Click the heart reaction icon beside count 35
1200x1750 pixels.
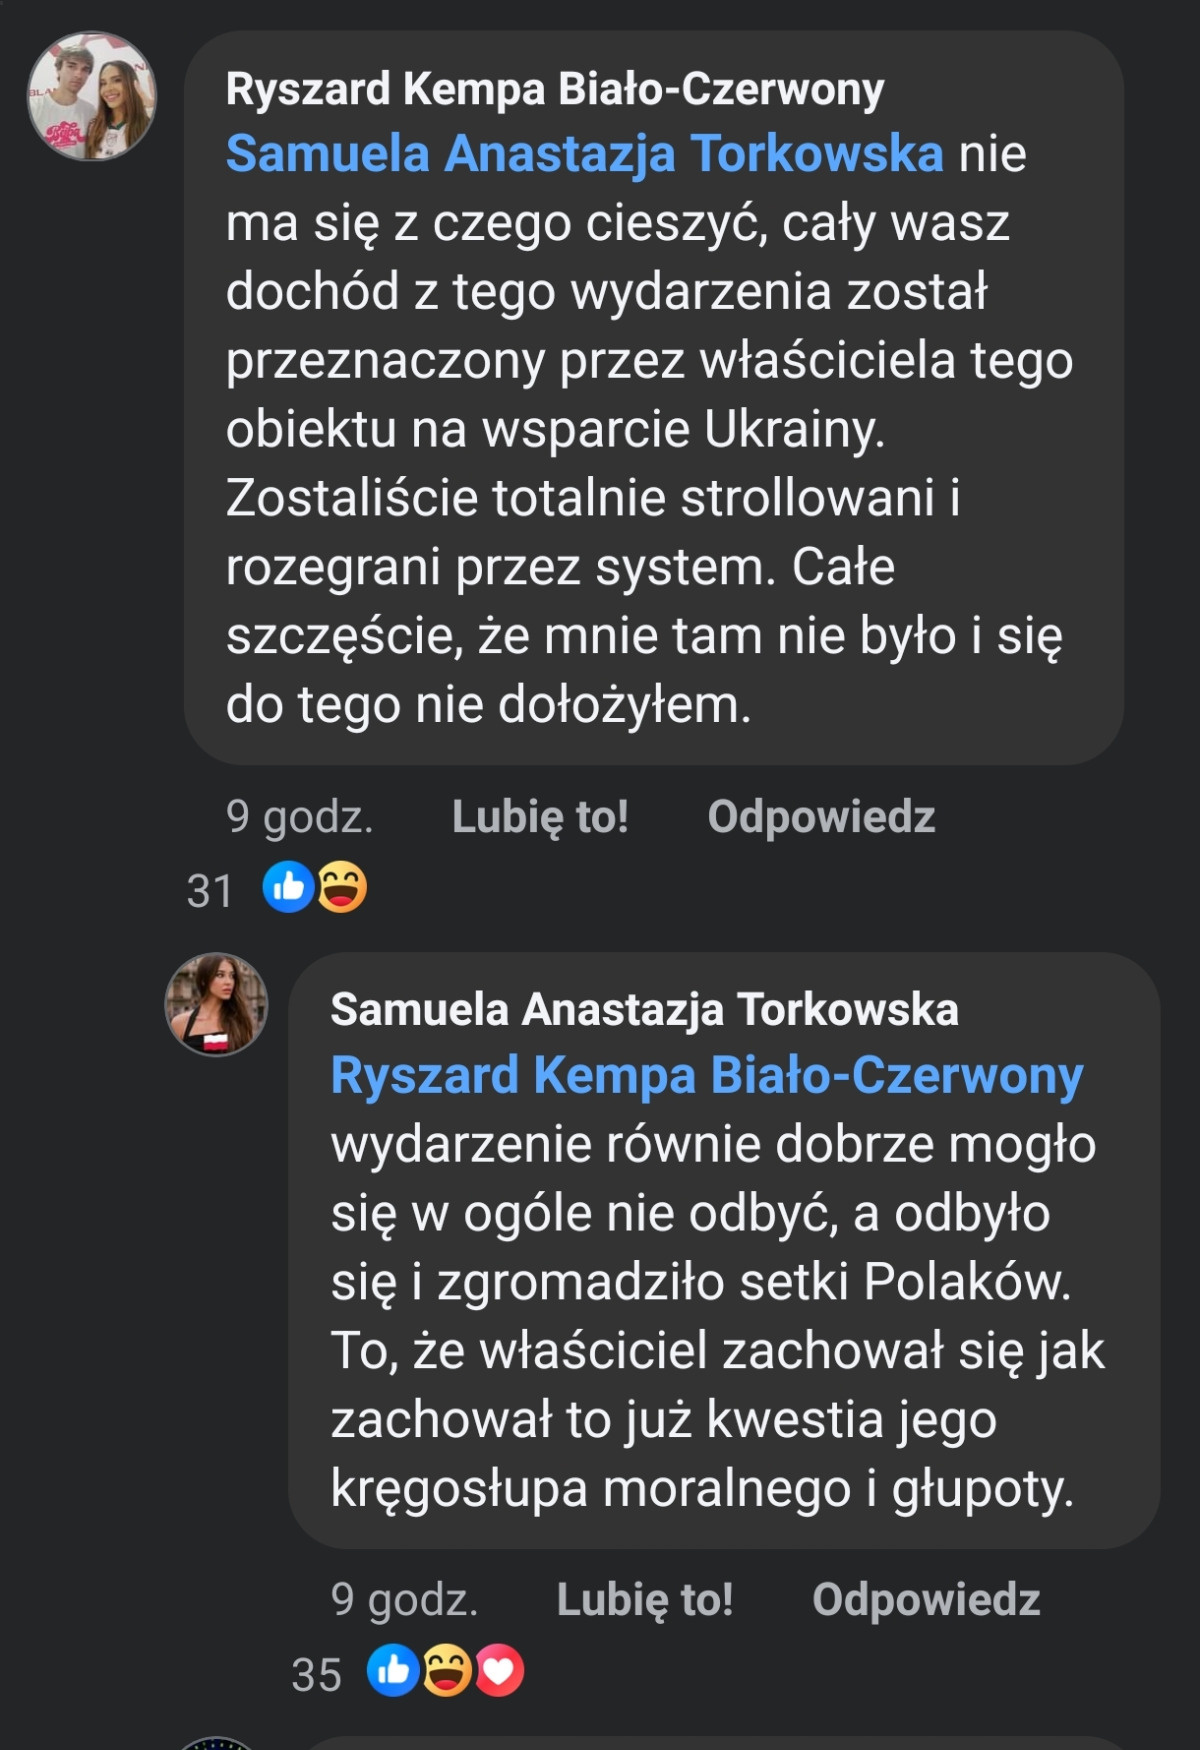point(499,1670)
